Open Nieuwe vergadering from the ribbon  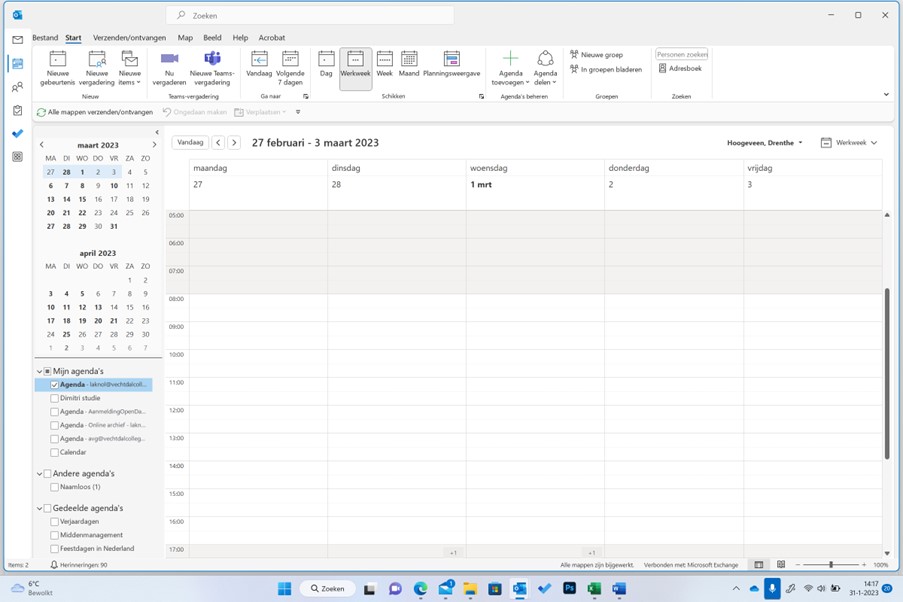coord(97,69)
